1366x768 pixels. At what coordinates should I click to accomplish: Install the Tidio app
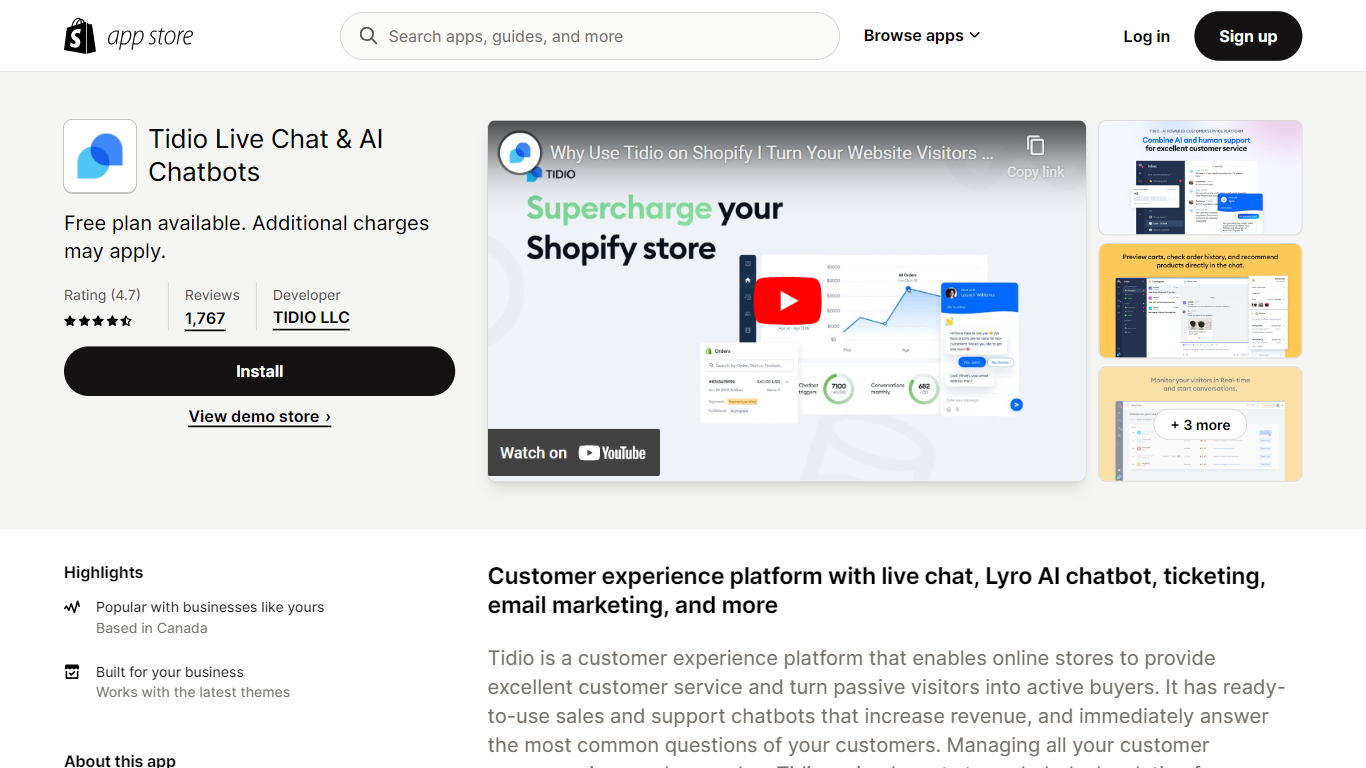point(259,371)
